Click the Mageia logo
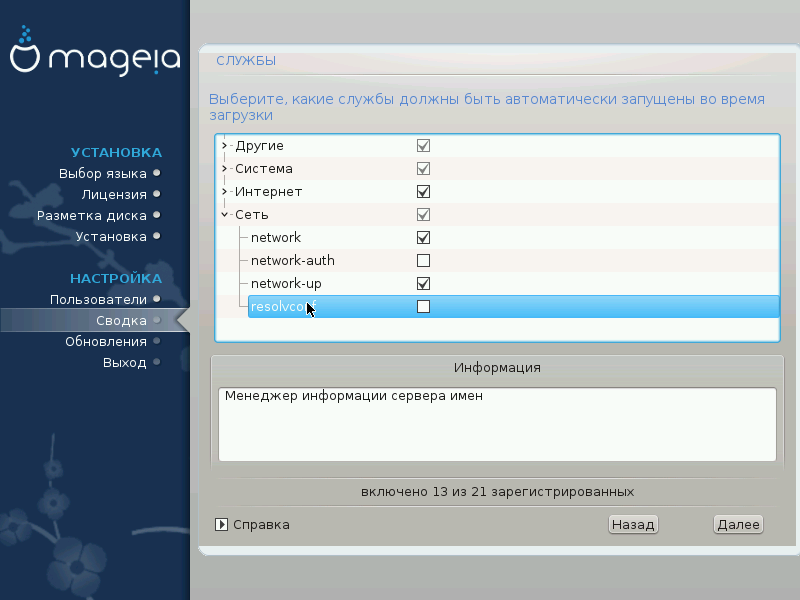This screenshot has height=600, width=800. pyautogui.click(x=95, y=51)
